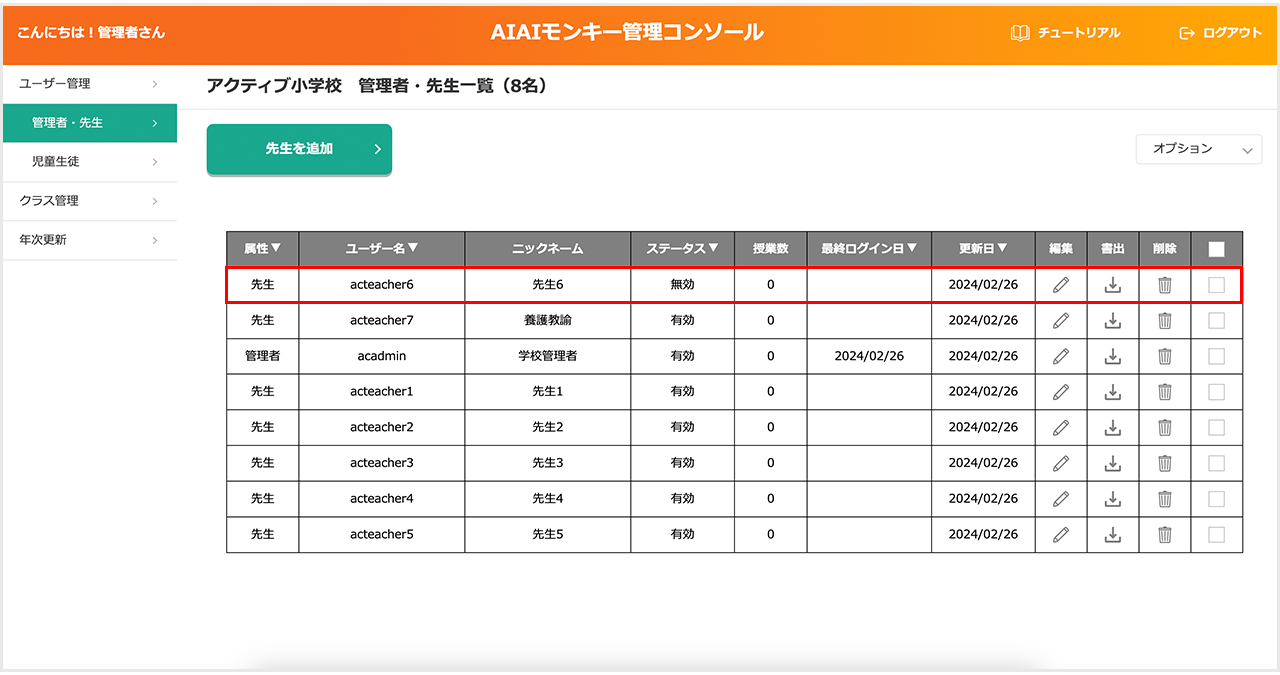Sort table by ステータス column header
The image size is (1280, 675).
(682, 249)
